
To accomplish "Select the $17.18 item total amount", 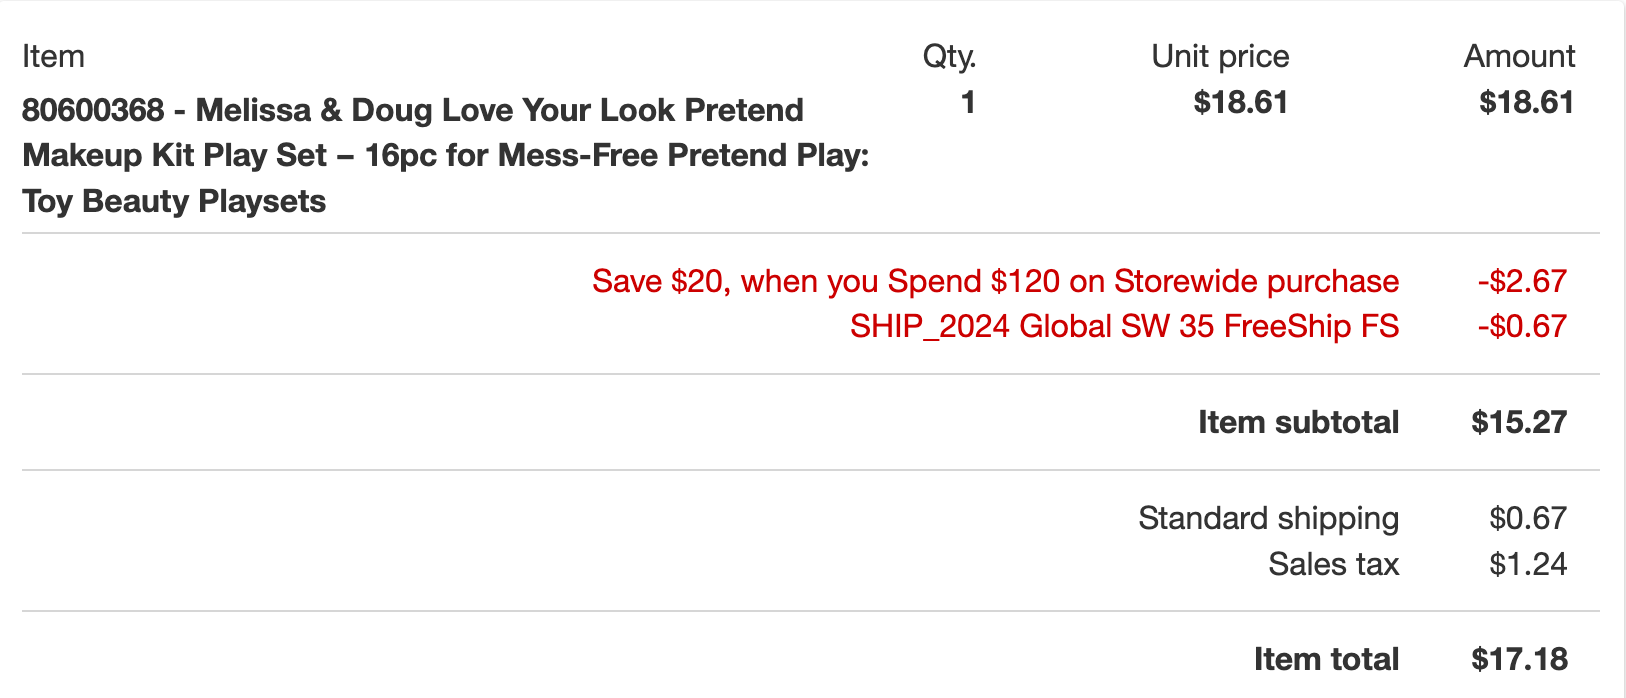I will [x=1519, y=659].
